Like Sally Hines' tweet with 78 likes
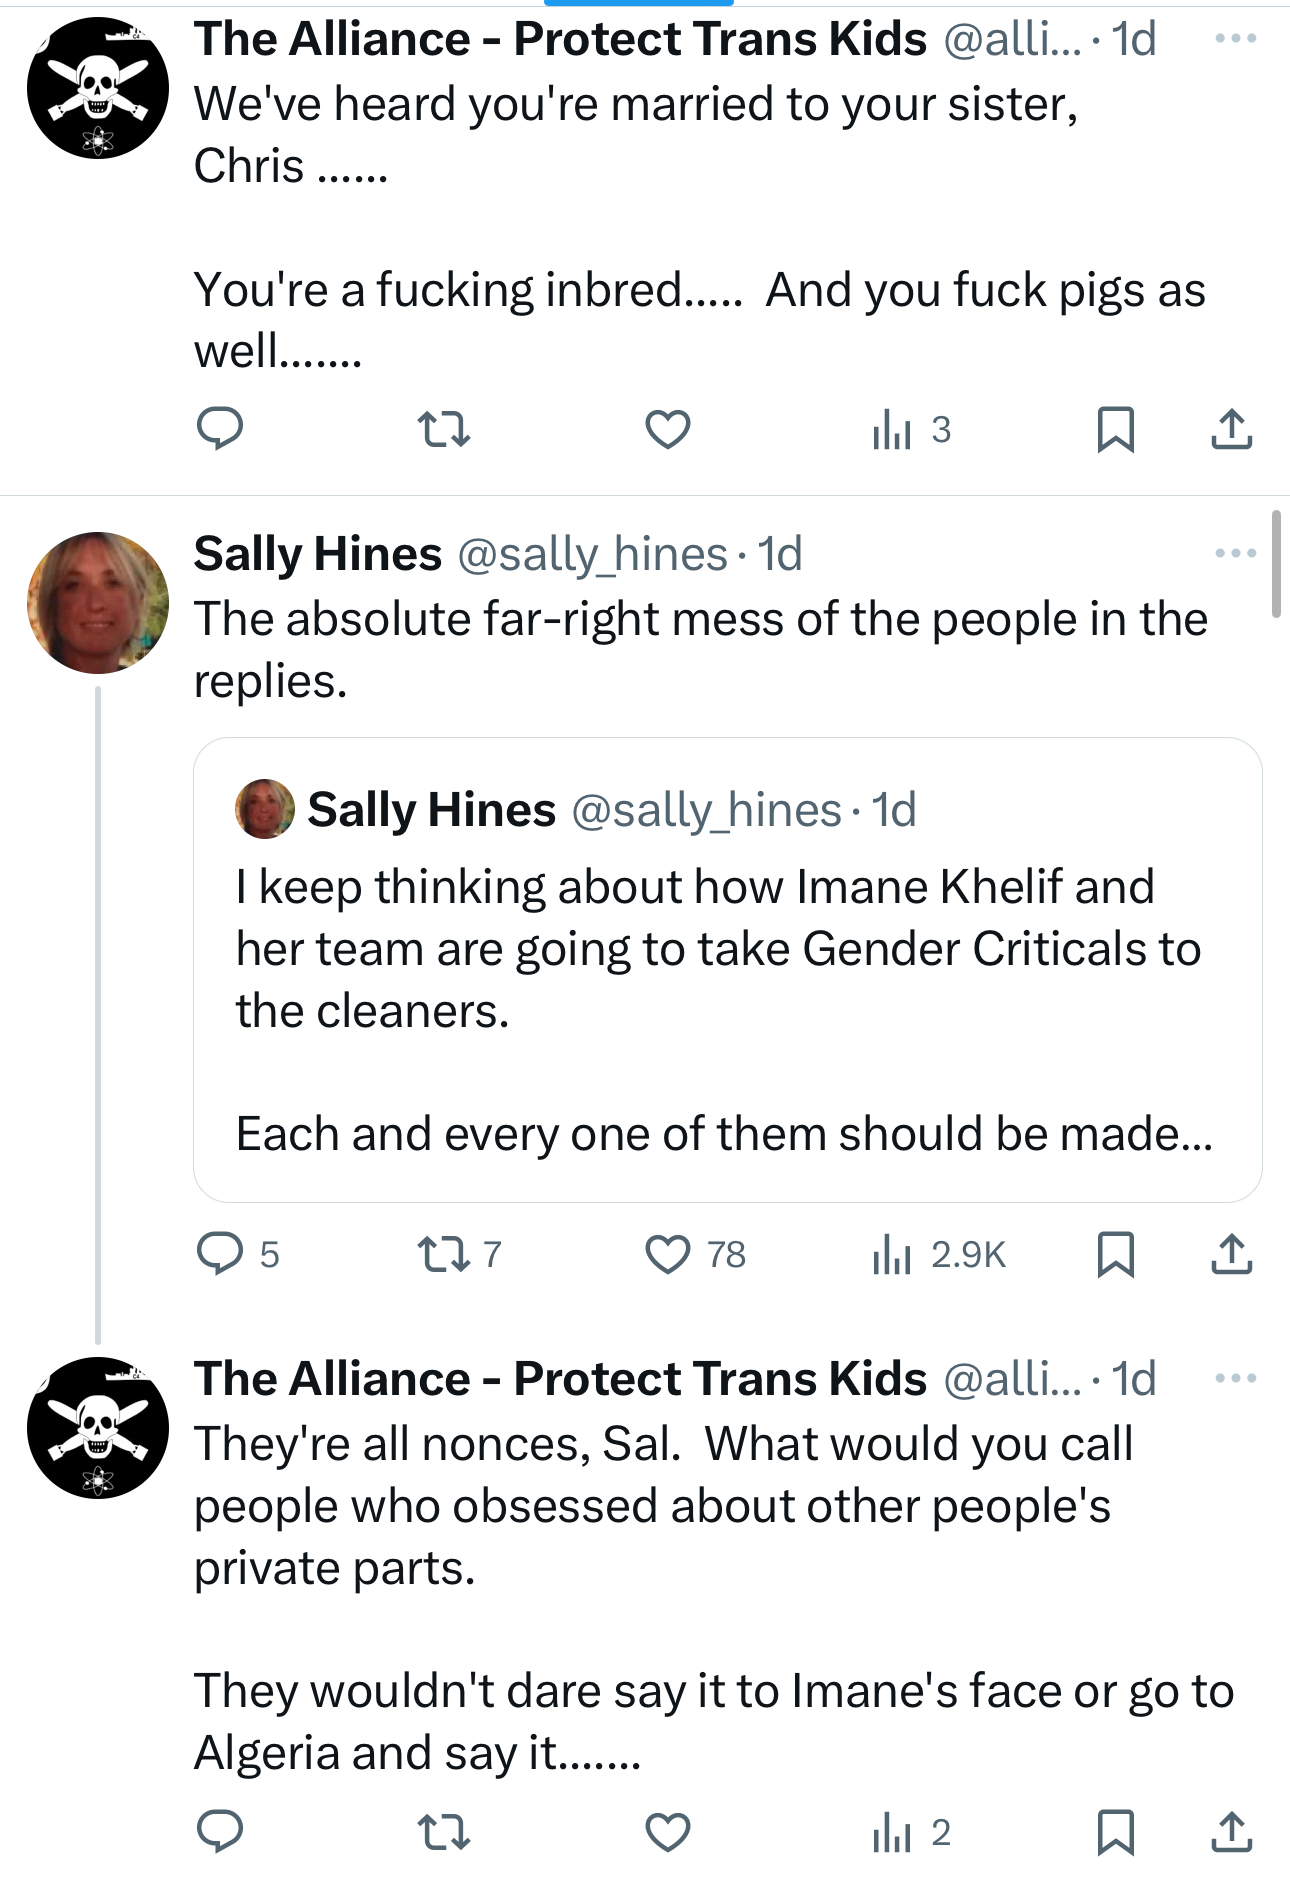The image size is (1290, 1890). pos(668,1254)
